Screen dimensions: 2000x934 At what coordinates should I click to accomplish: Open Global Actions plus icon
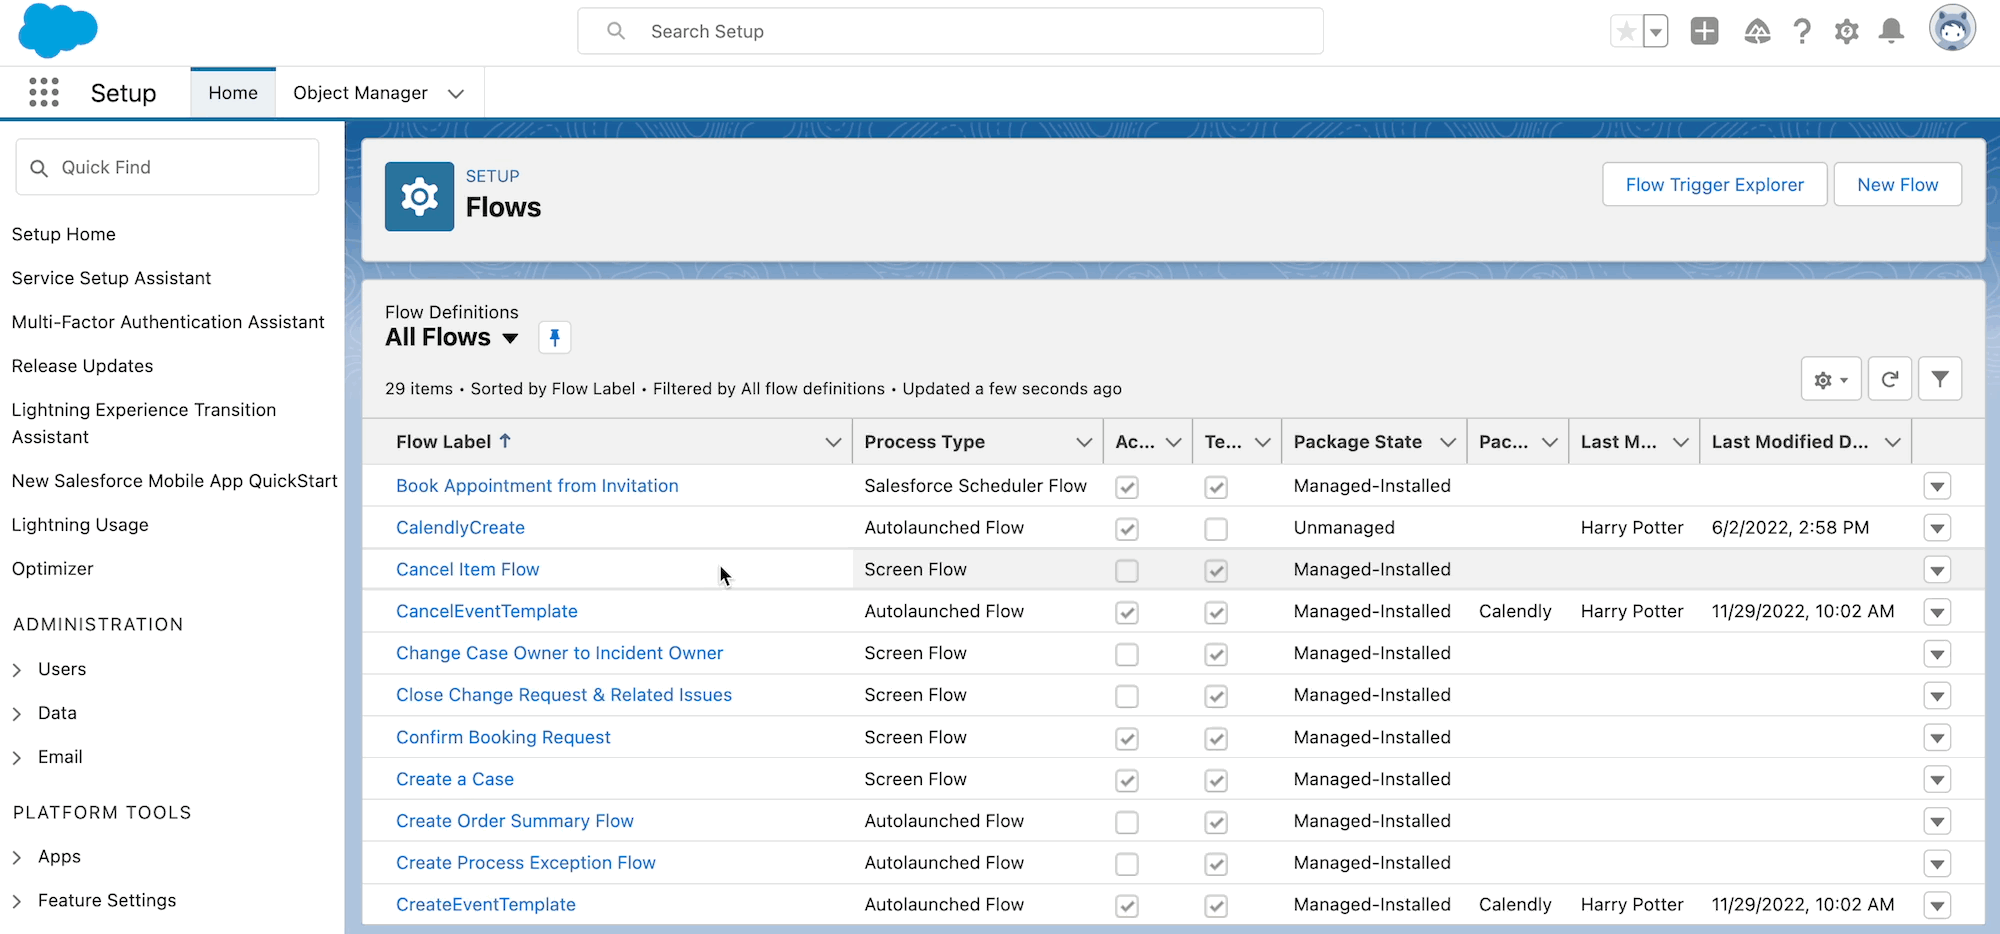[x=1704, y=32]
